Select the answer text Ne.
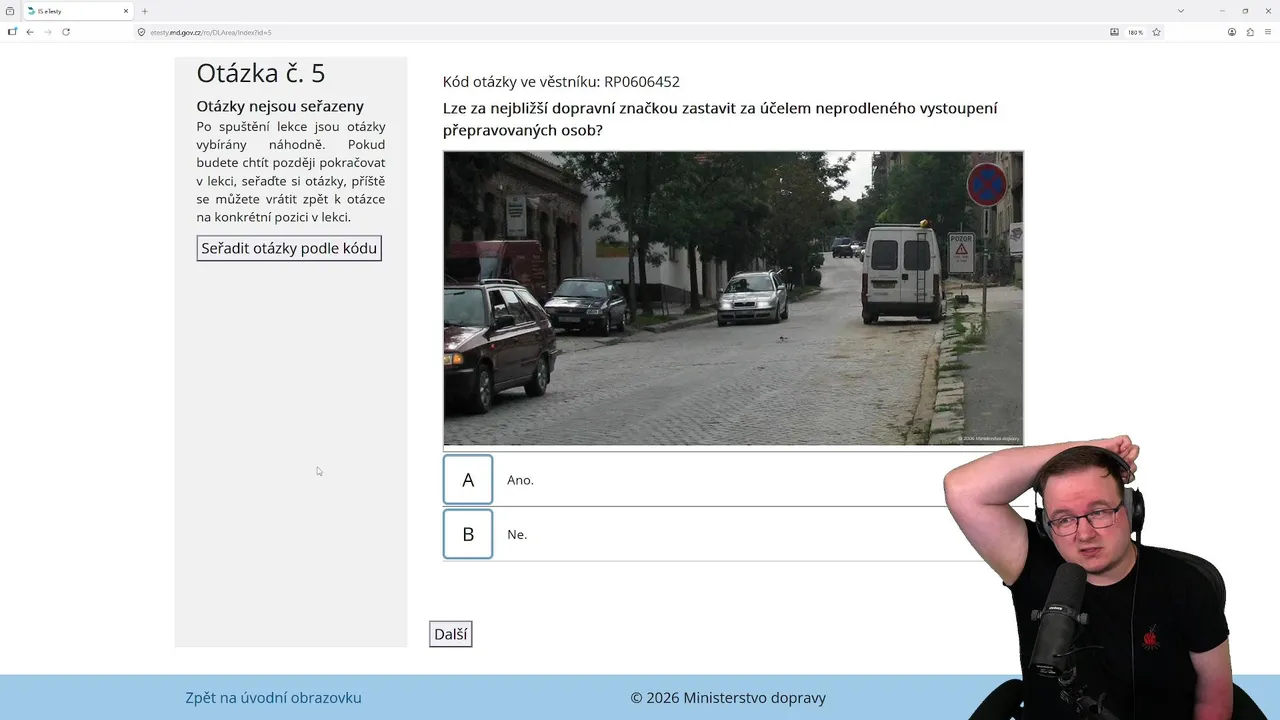 (x=517, y=534)
